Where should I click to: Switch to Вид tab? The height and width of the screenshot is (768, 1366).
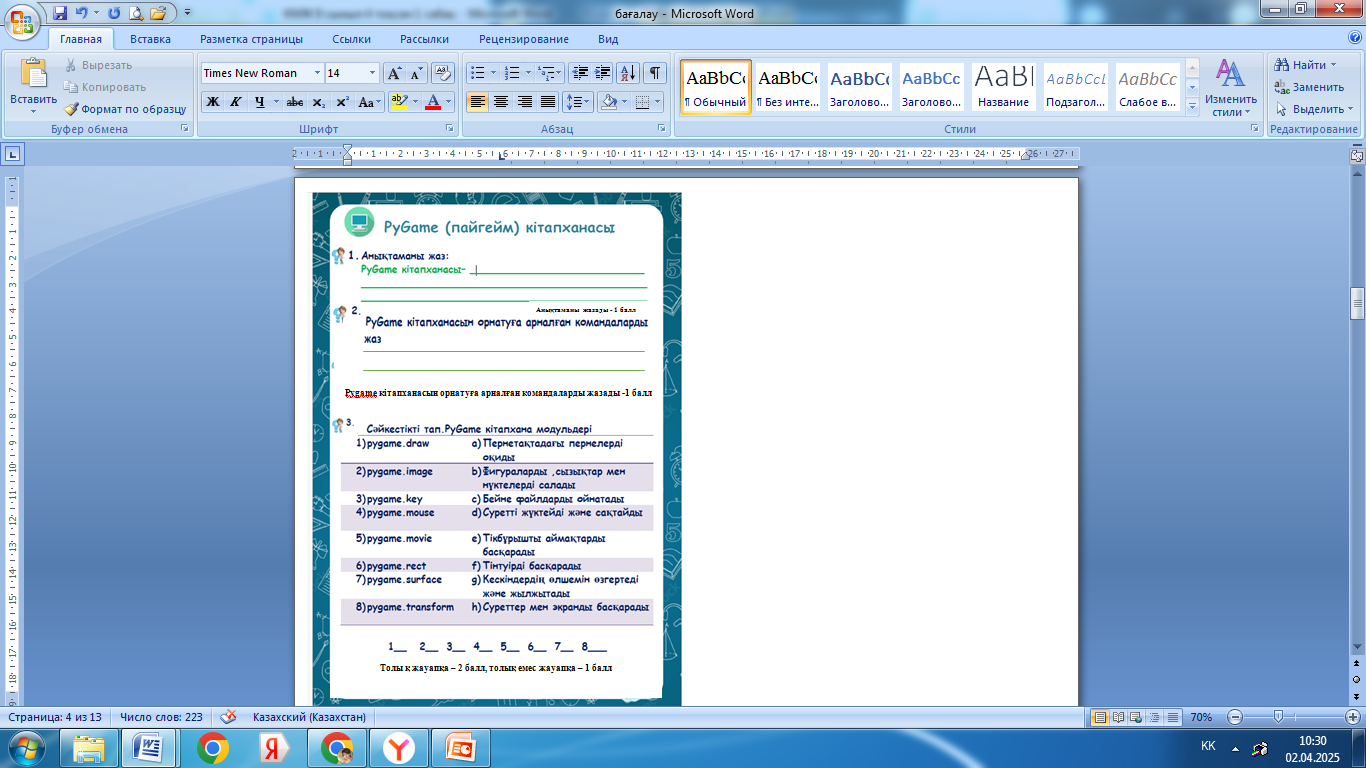pyautogui.click(x=608, y=39)
